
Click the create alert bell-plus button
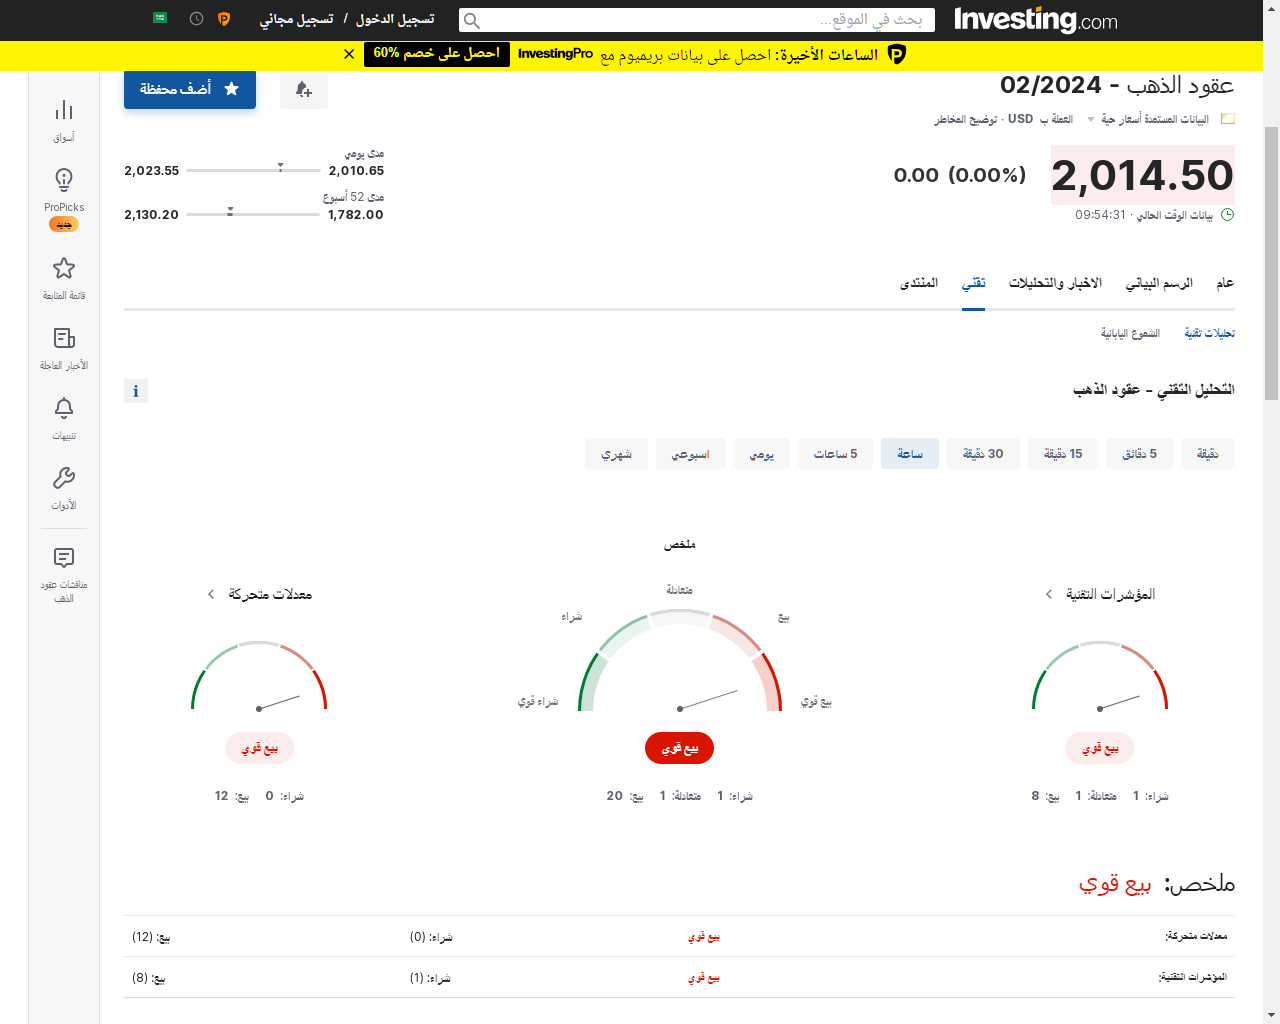point(304,90)
